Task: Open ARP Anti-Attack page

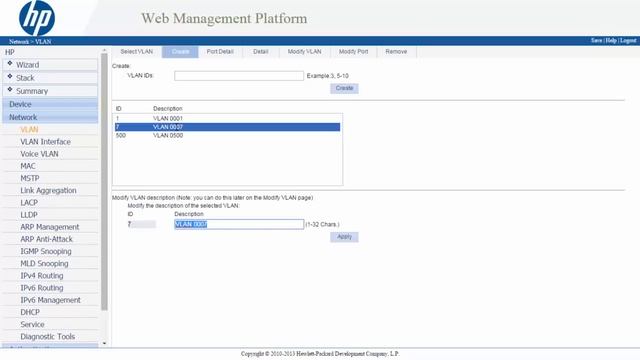Action: coord(47,239)
